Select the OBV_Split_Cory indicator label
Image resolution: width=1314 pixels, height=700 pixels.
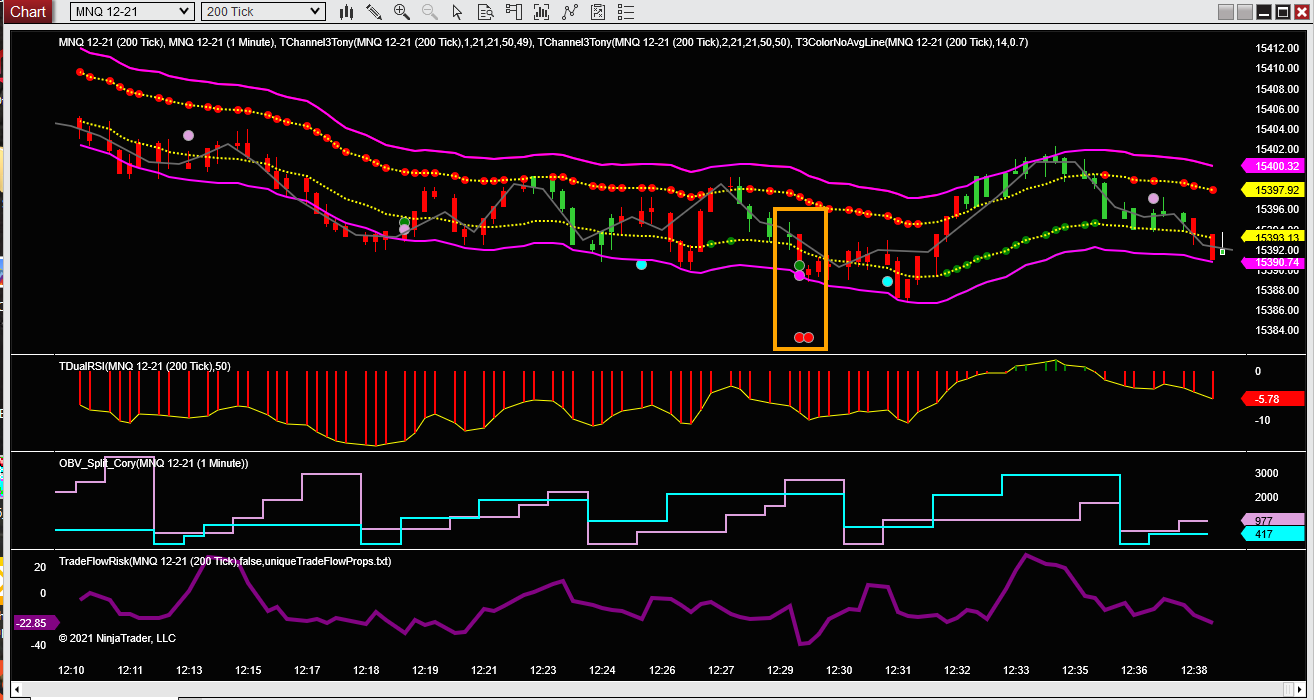[x=153, y=463]
